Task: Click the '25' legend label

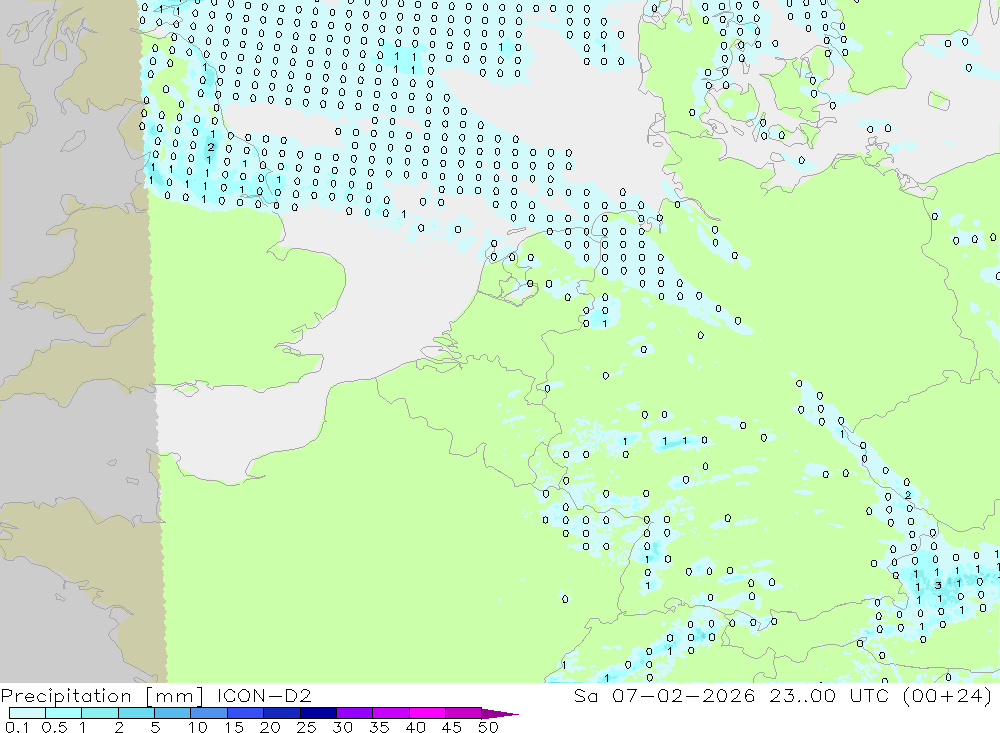Action: click(306, 727)
